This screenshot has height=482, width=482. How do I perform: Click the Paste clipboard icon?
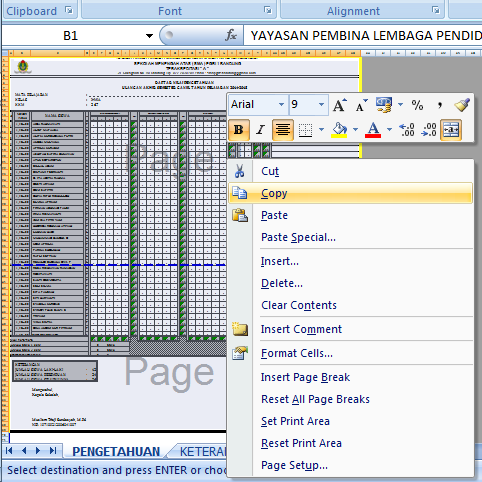pyautogui.click(x=240, y=215)
